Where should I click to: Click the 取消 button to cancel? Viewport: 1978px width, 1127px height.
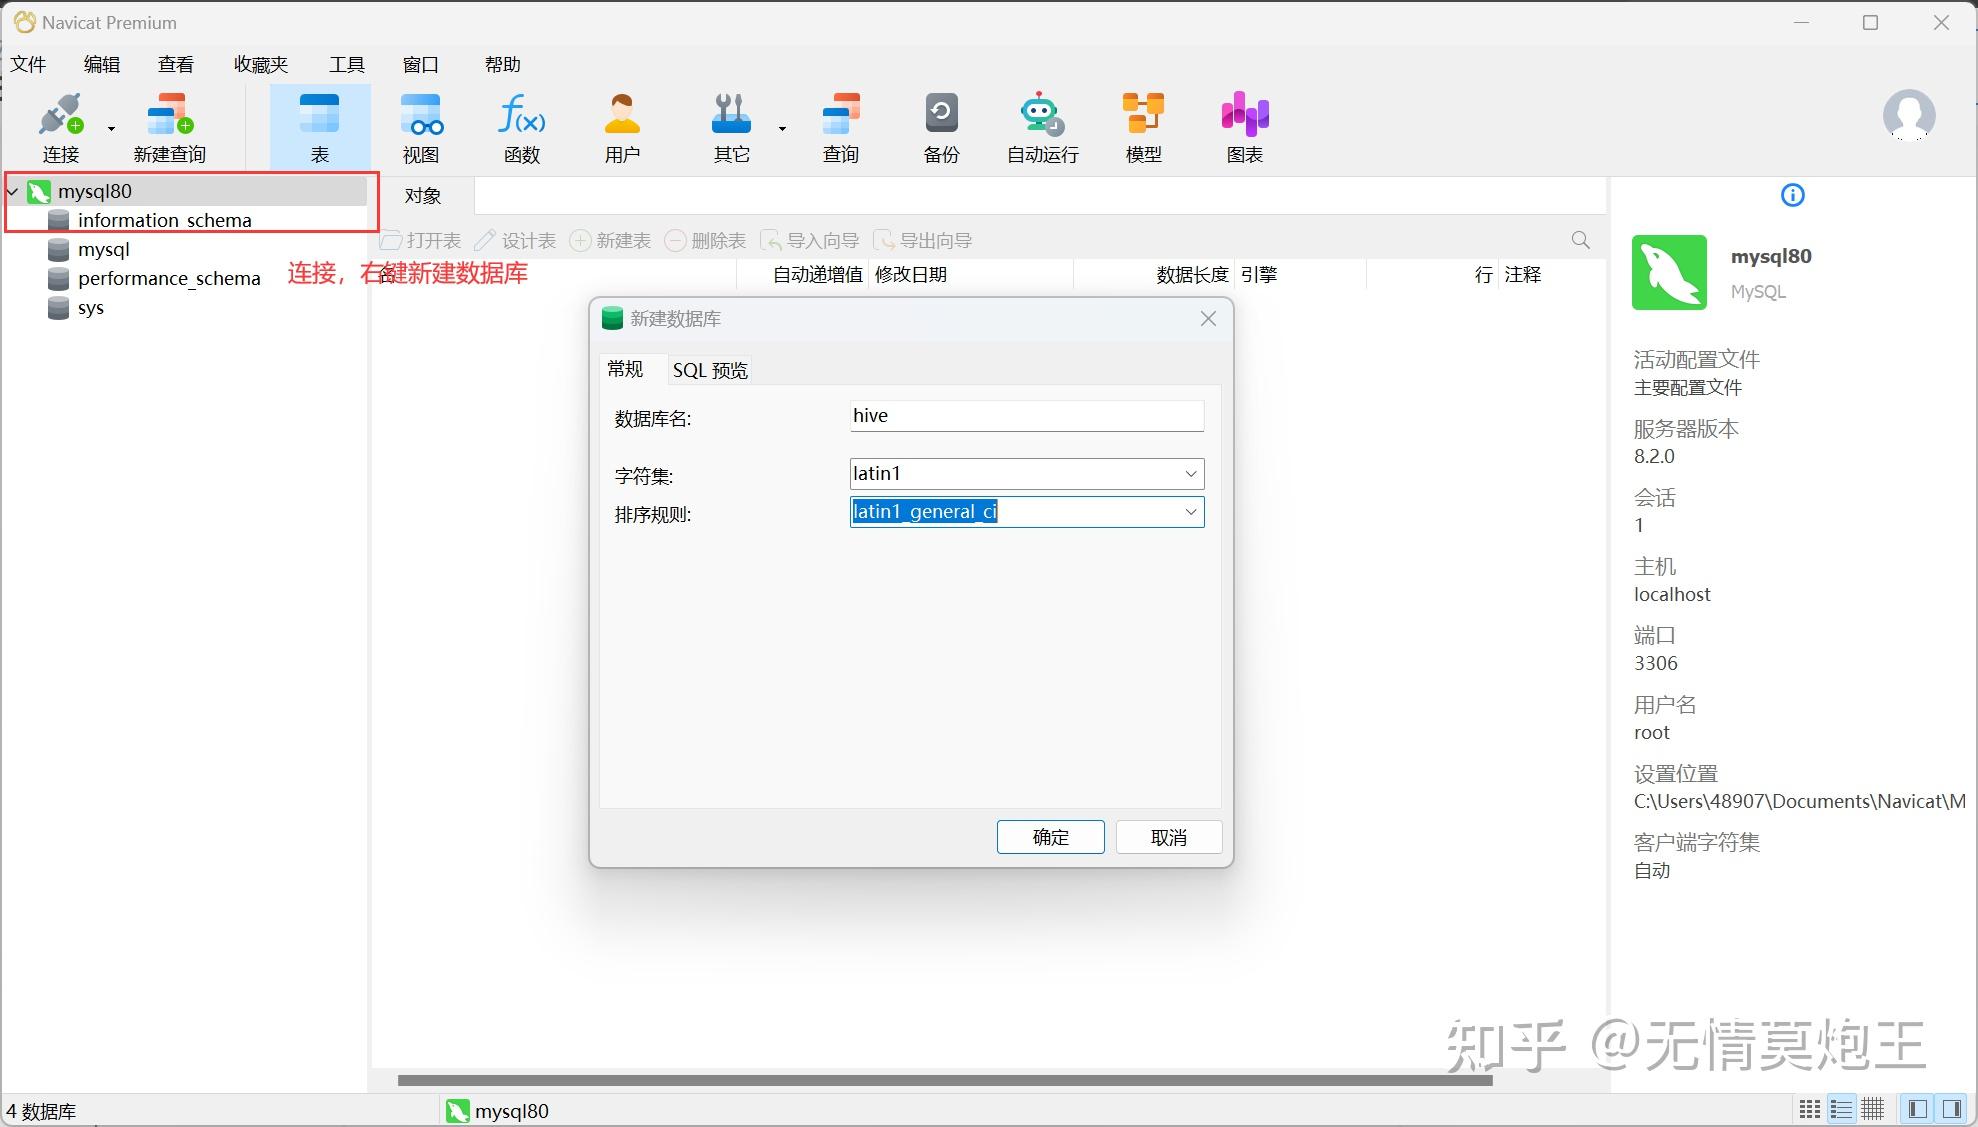tap(1167, 837)
